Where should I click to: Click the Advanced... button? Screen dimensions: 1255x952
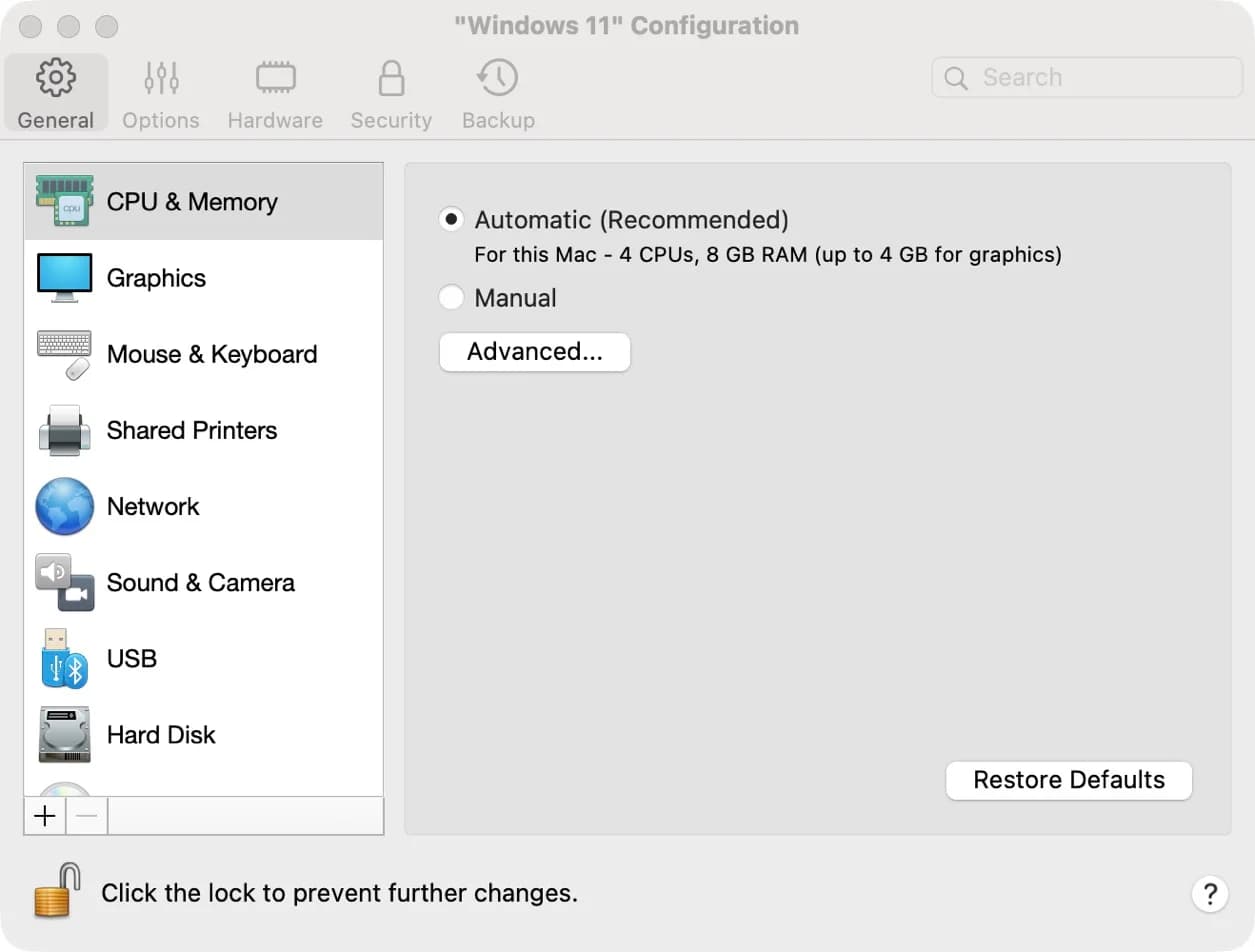[x=535, y=352]
